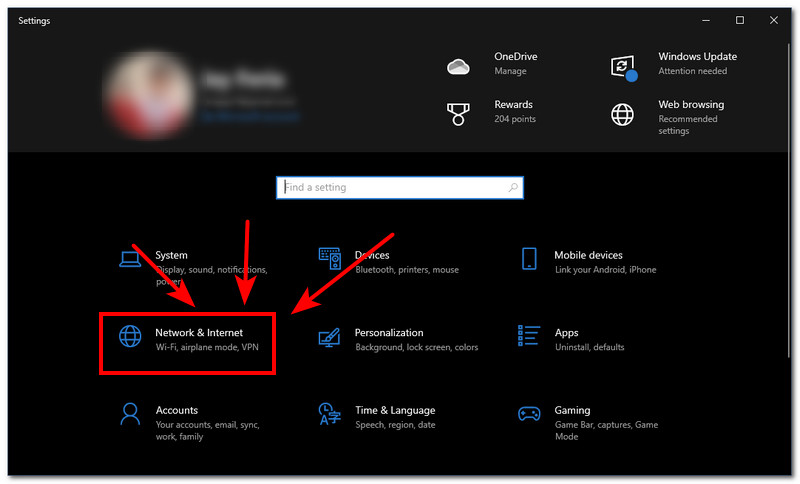Click the Mobile devices phone icon

529,260
